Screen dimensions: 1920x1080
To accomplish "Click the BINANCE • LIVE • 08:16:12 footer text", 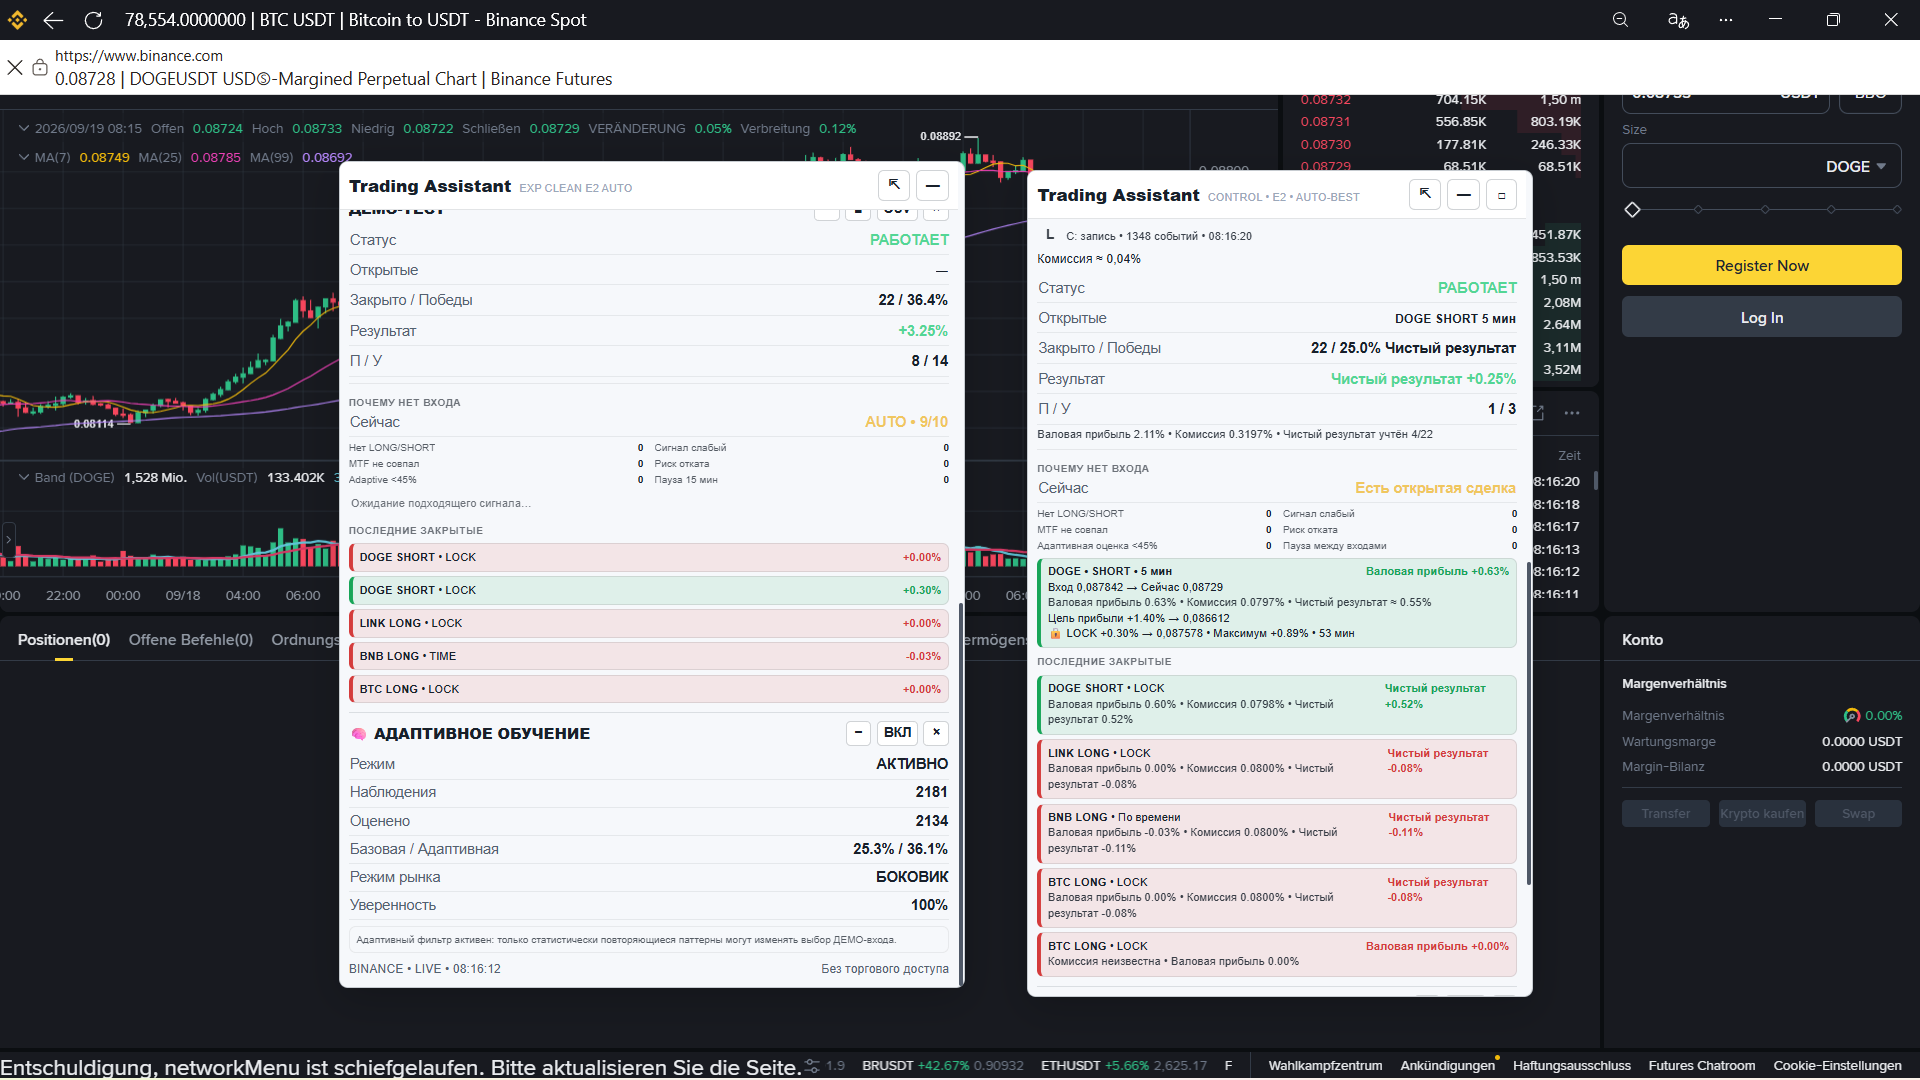I will [x=425, y=969].
